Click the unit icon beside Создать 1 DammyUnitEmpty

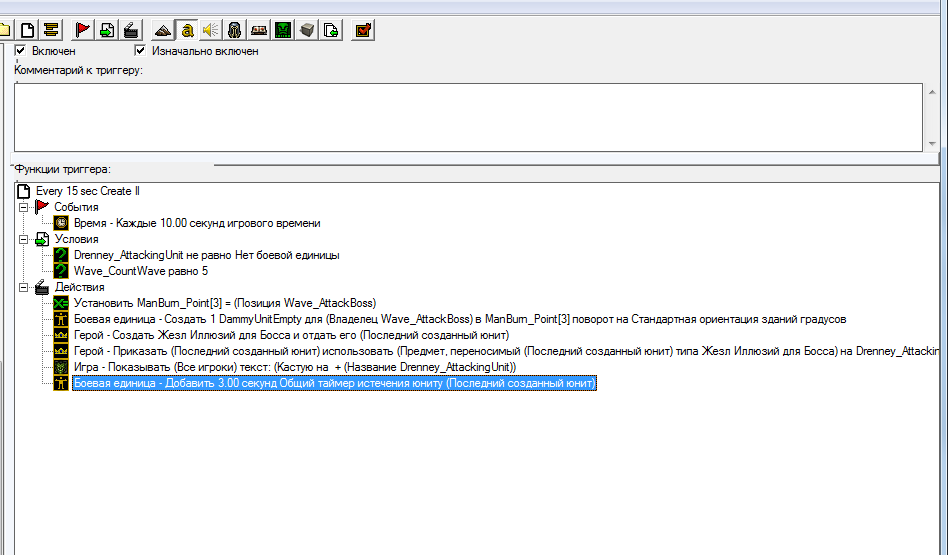61,319
